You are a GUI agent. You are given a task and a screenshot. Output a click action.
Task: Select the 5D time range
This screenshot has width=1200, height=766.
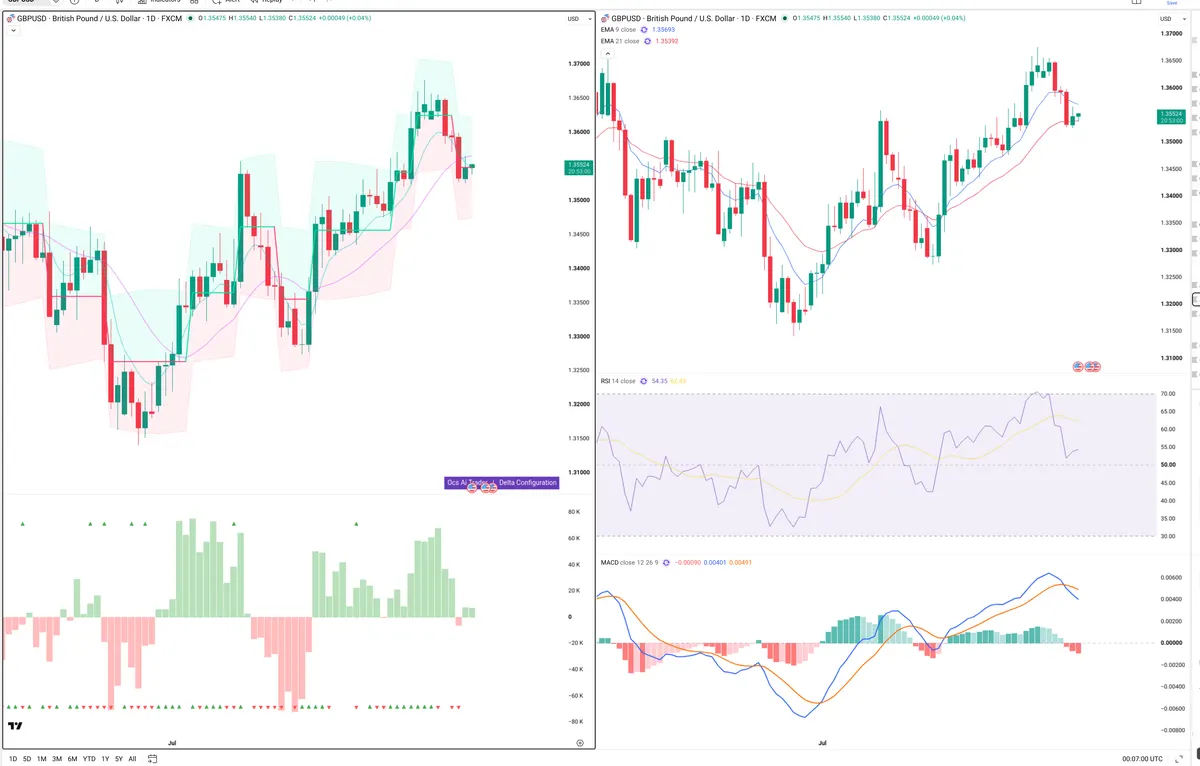tap(26, 759)
